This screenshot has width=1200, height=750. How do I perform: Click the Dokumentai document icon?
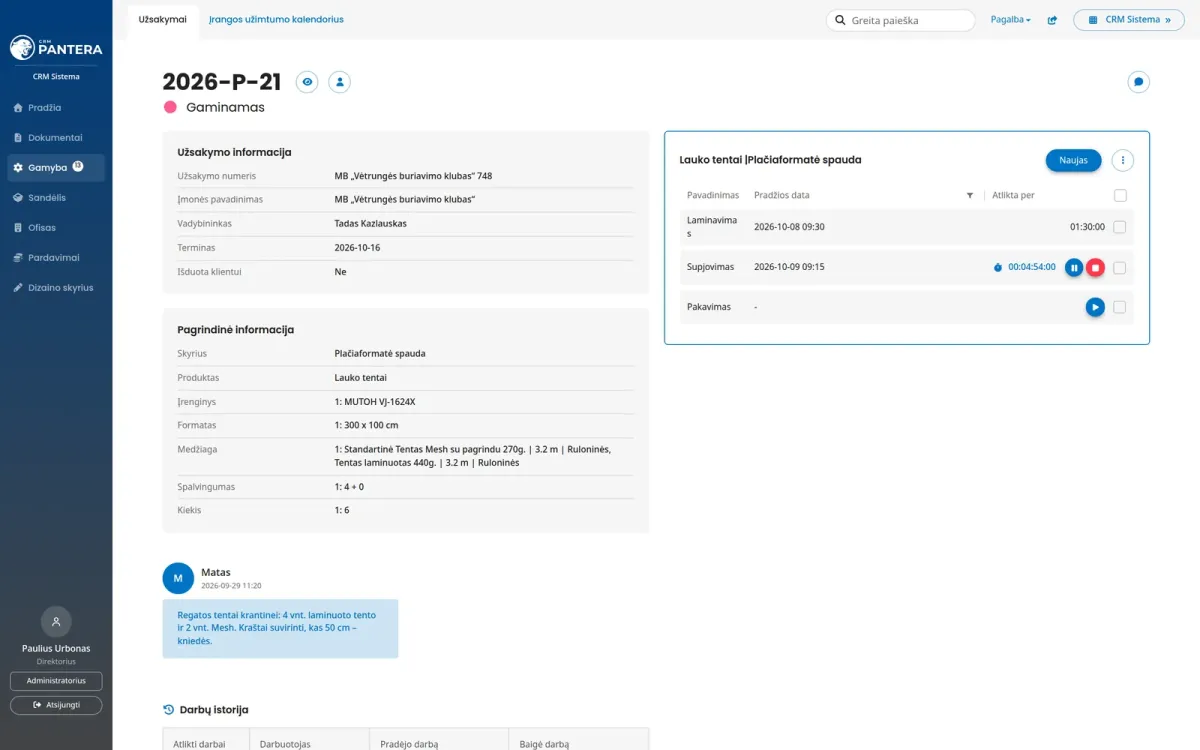point(18,138)
